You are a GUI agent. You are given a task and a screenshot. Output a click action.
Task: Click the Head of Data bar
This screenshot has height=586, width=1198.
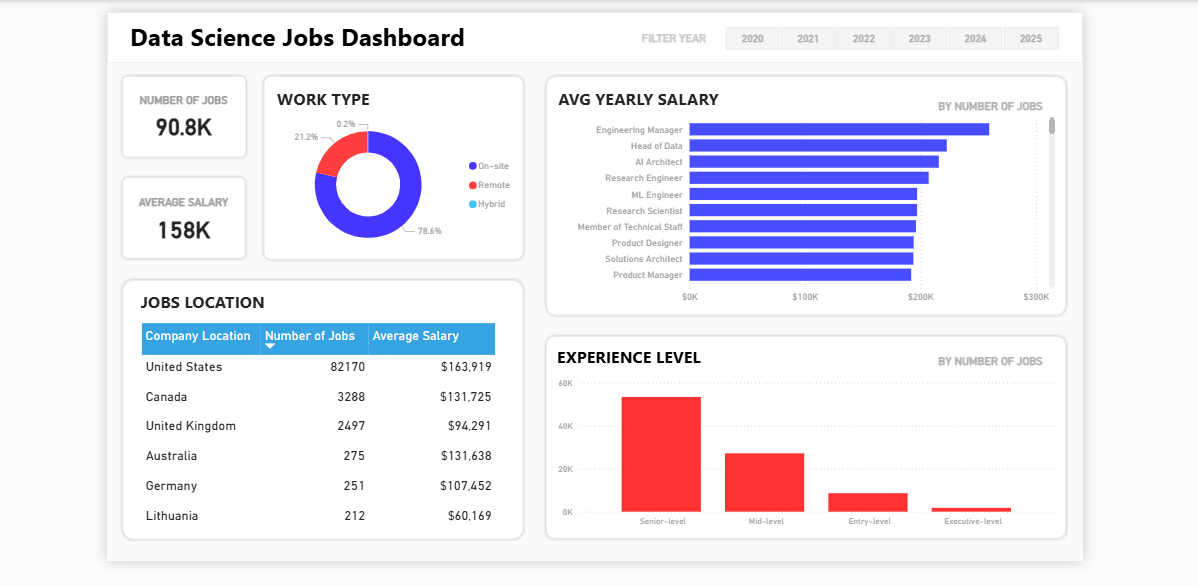pyautogui.click(x=817, y=146)
